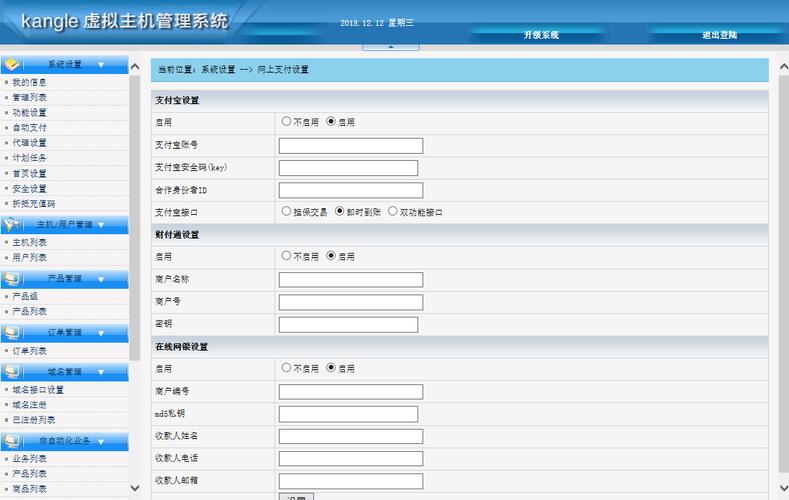Open 商品列表 page
789x500 pixels.
pyautogui.click(x=29, y=489)
